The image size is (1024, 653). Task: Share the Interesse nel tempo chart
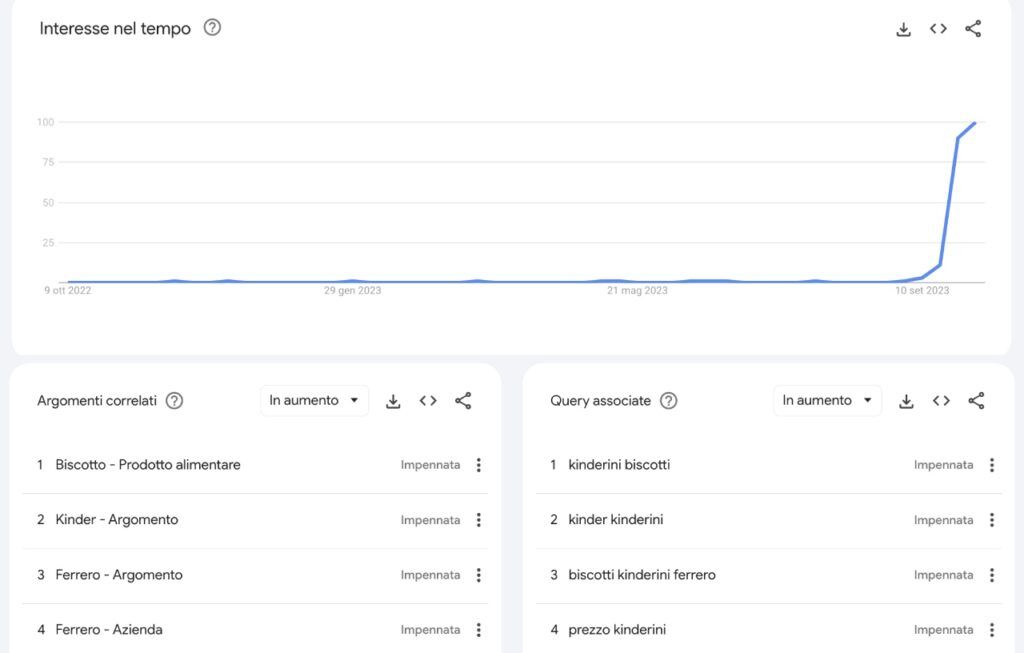(x=973, y=29)
